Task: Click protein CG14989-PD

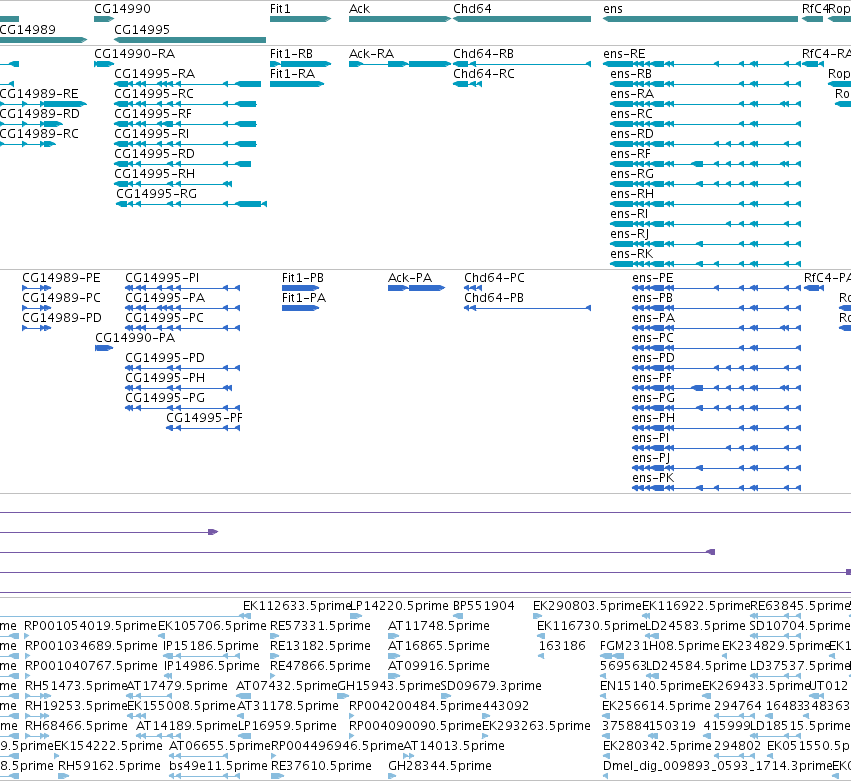Action: (62, 318)
